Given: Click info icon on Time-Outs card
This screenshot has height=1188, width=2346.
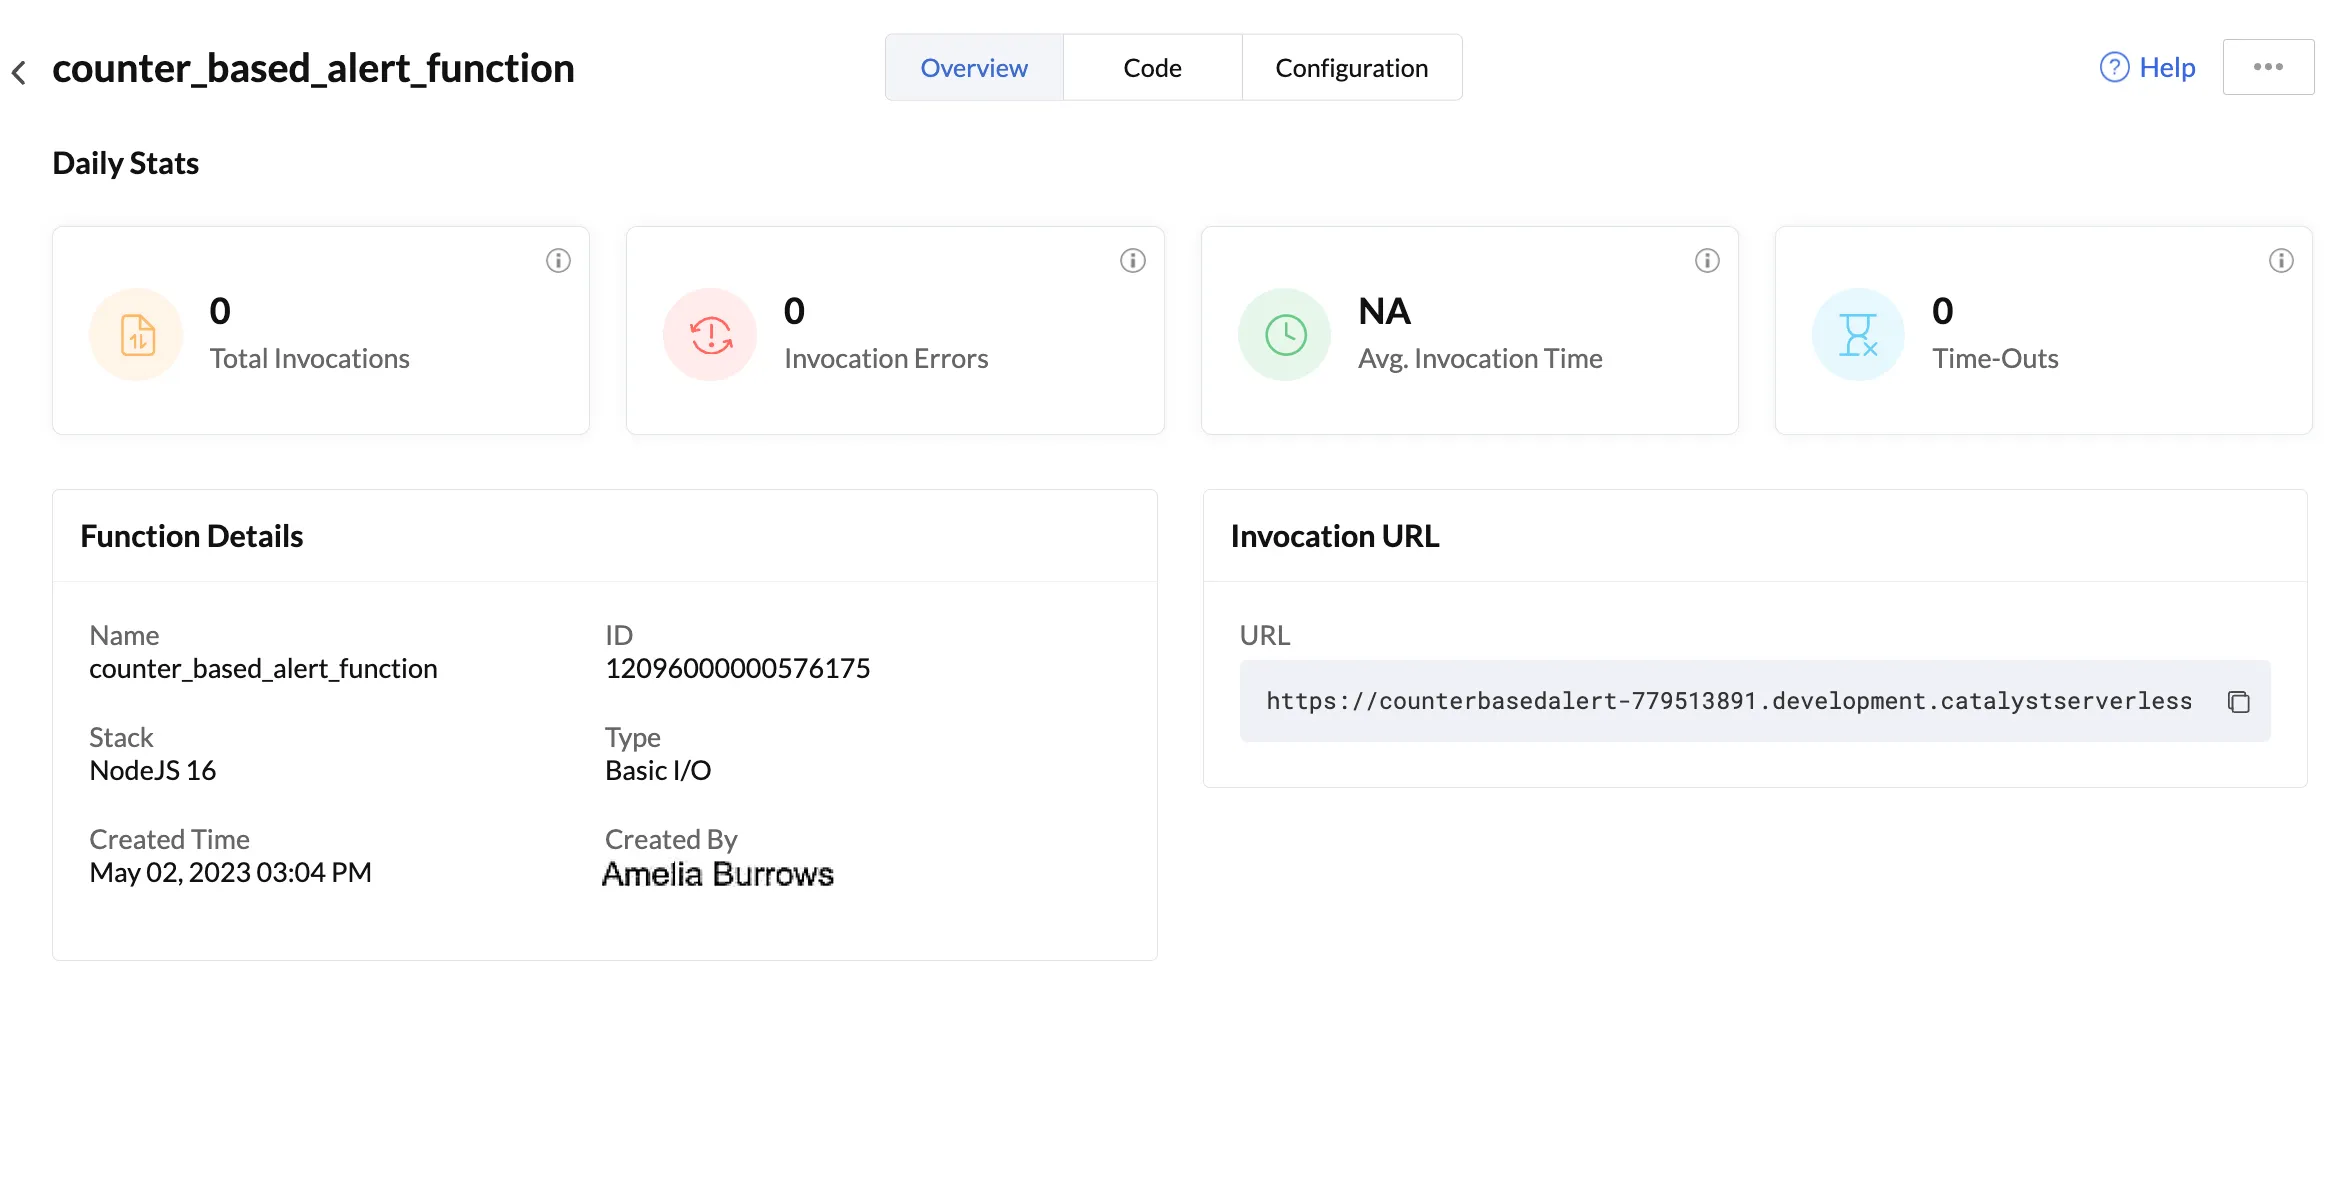Looking at the screenshot, I should (x=2281, y=261).
